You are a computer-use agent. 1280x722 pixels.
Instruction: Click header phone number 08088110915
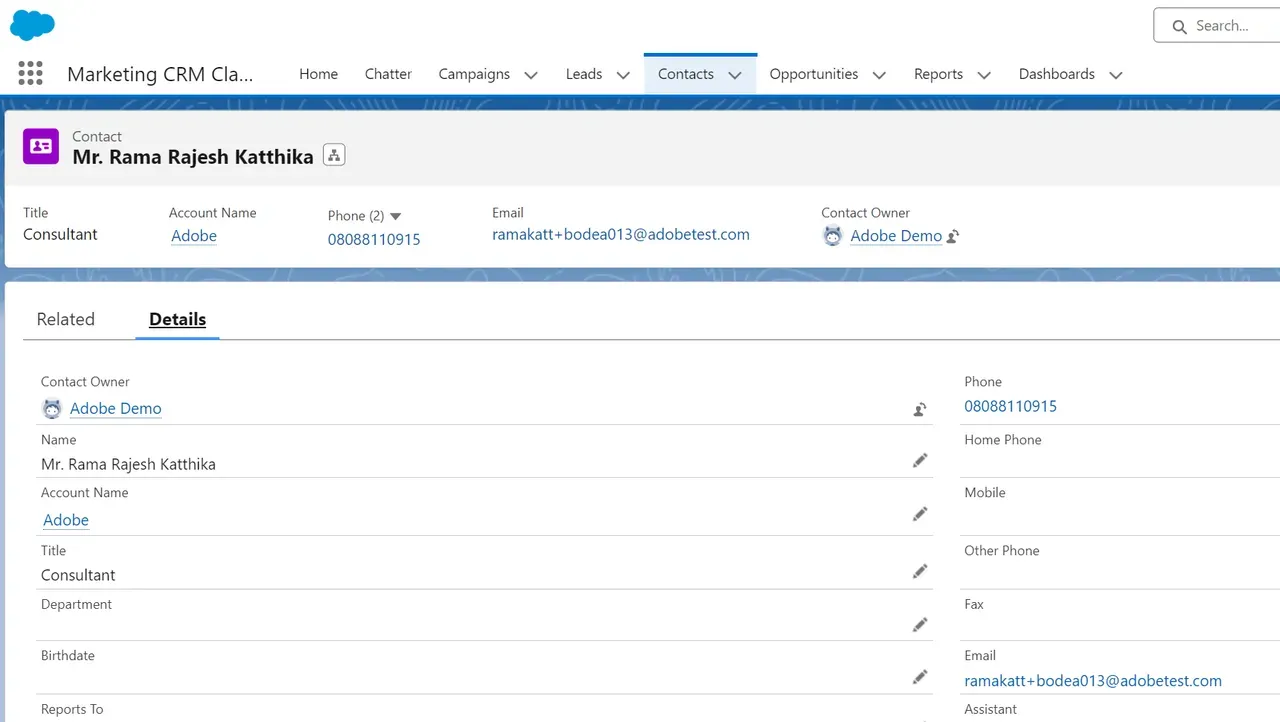[374, 240]
